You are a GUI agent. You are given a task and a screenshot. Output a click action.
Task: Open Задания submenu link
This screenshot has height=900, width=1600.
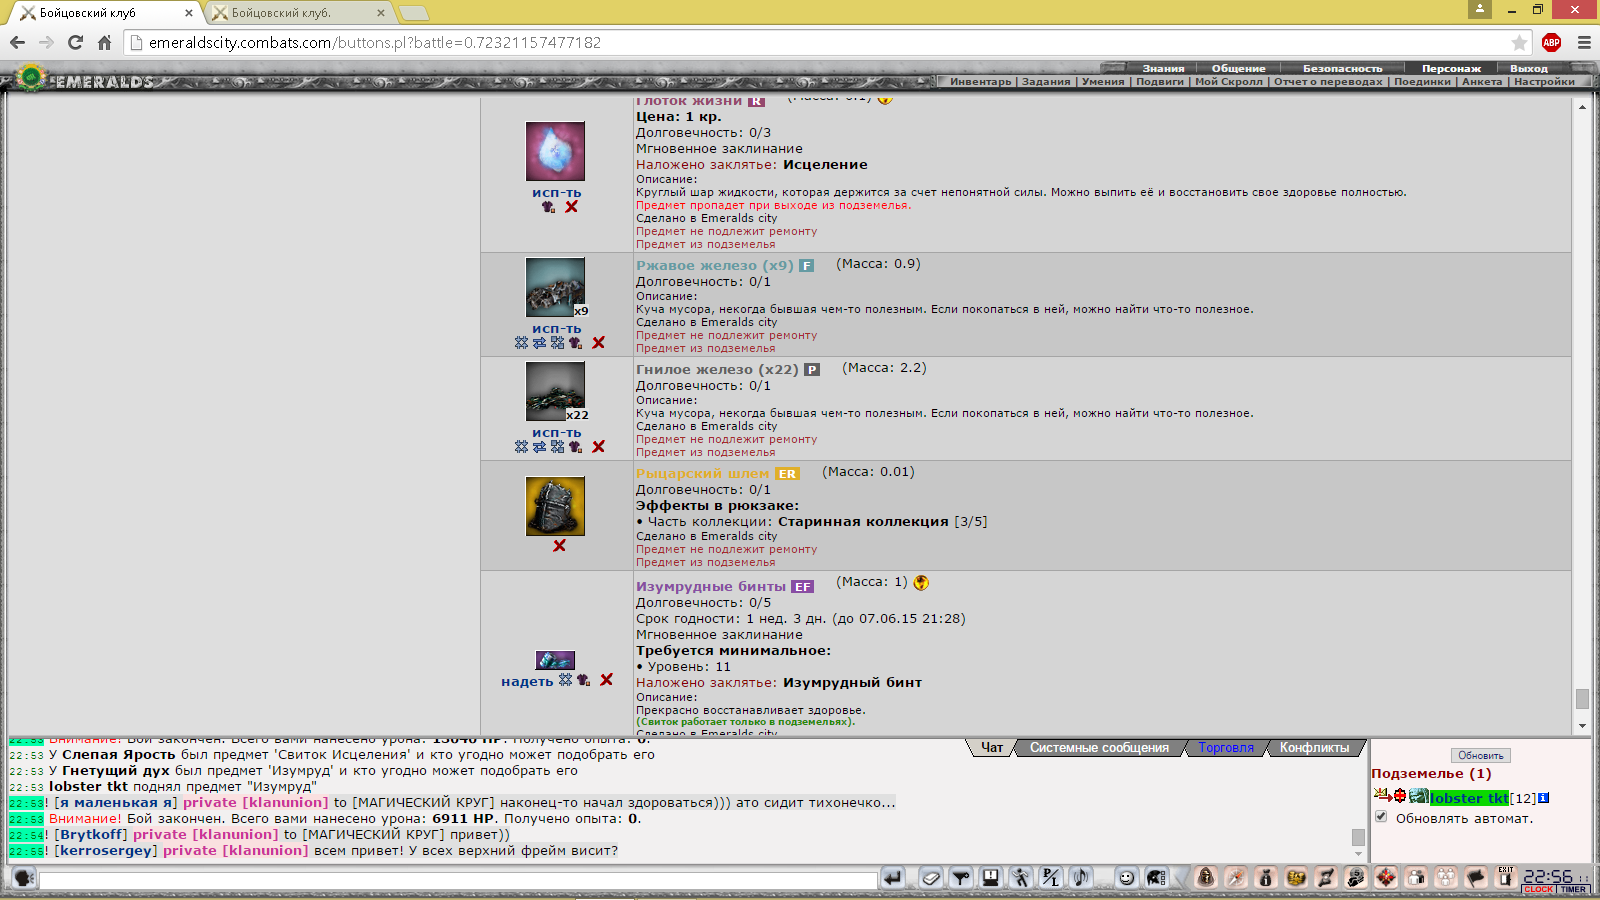(x=1046, y=82)
